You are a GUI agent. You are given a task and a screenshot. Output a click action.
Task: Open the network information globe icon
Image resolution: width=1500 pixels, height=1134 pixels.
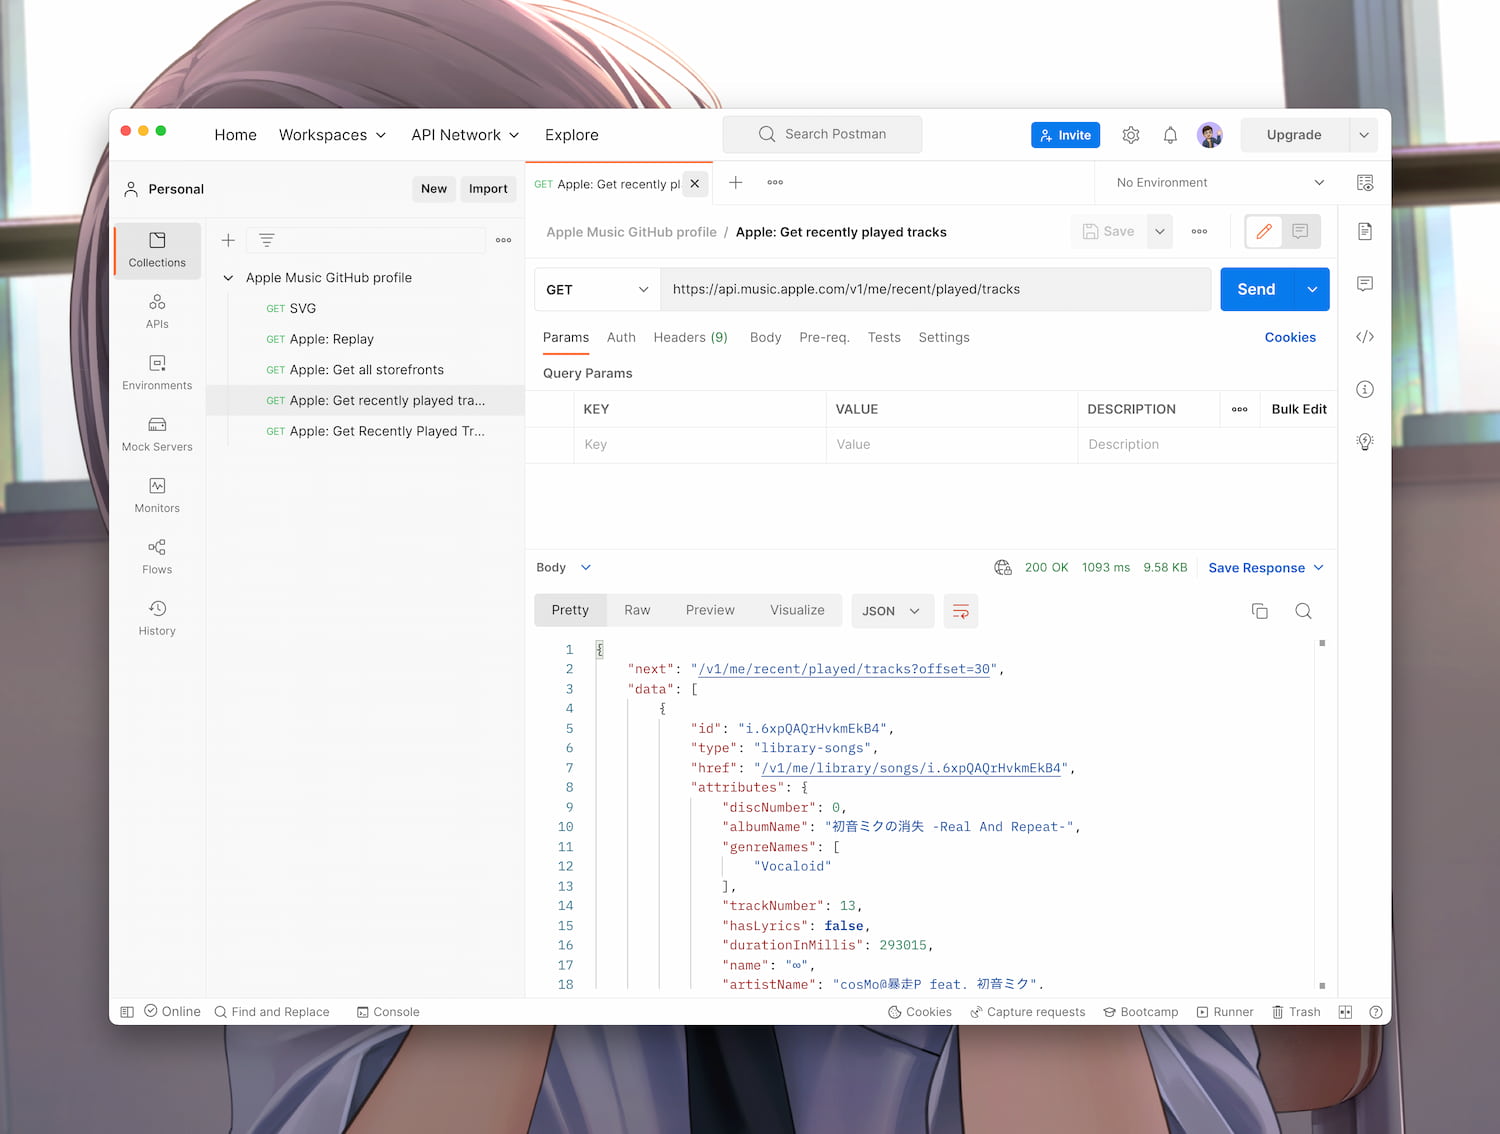coord(1003,568)
